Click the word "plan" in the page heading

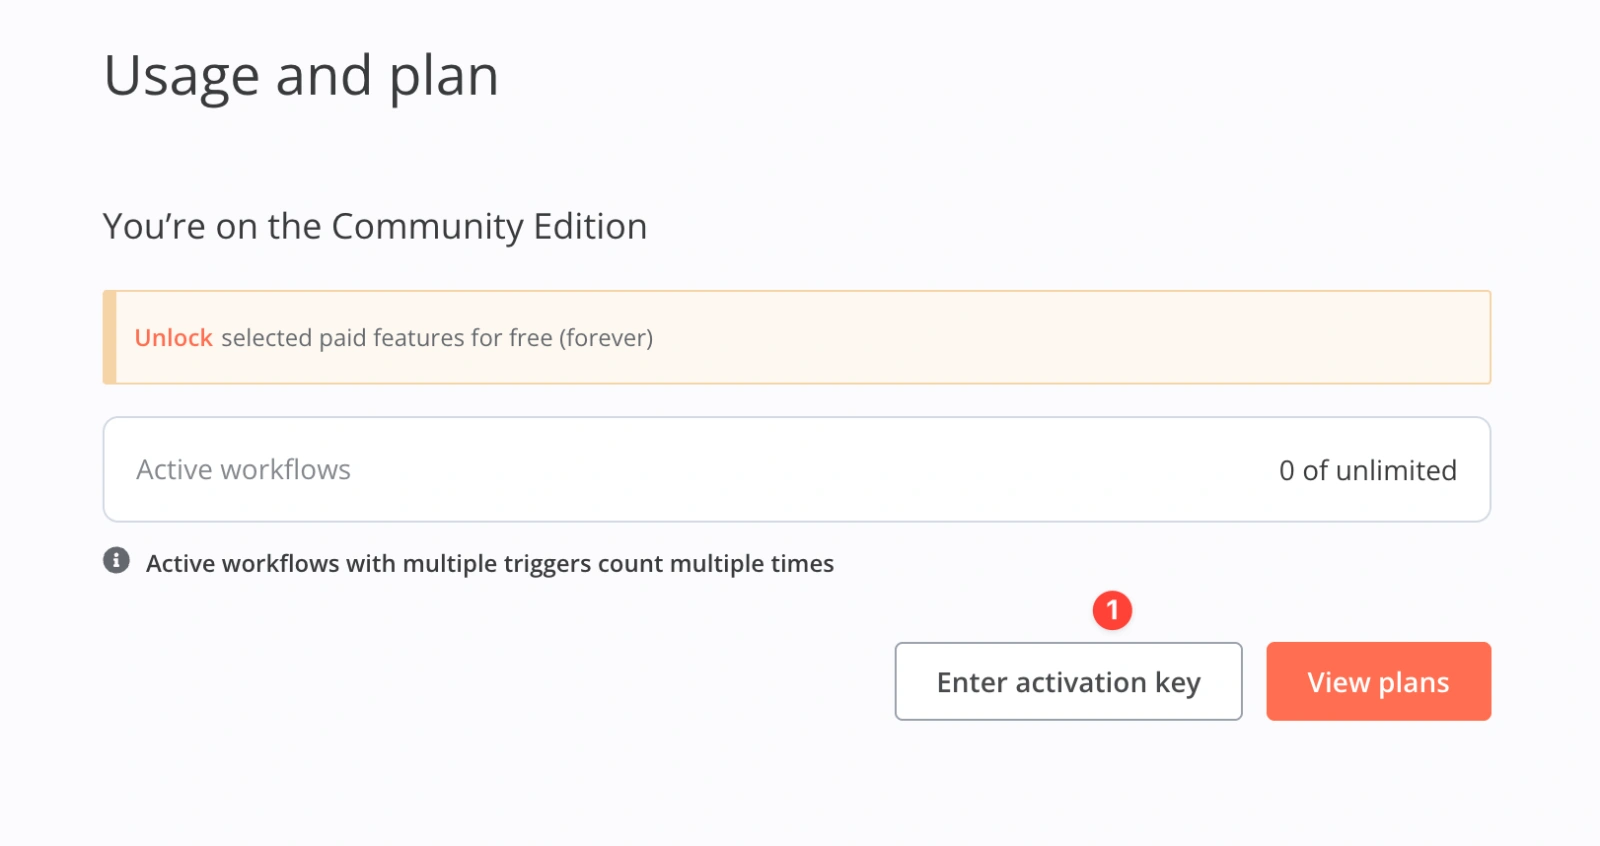point(443,76)
